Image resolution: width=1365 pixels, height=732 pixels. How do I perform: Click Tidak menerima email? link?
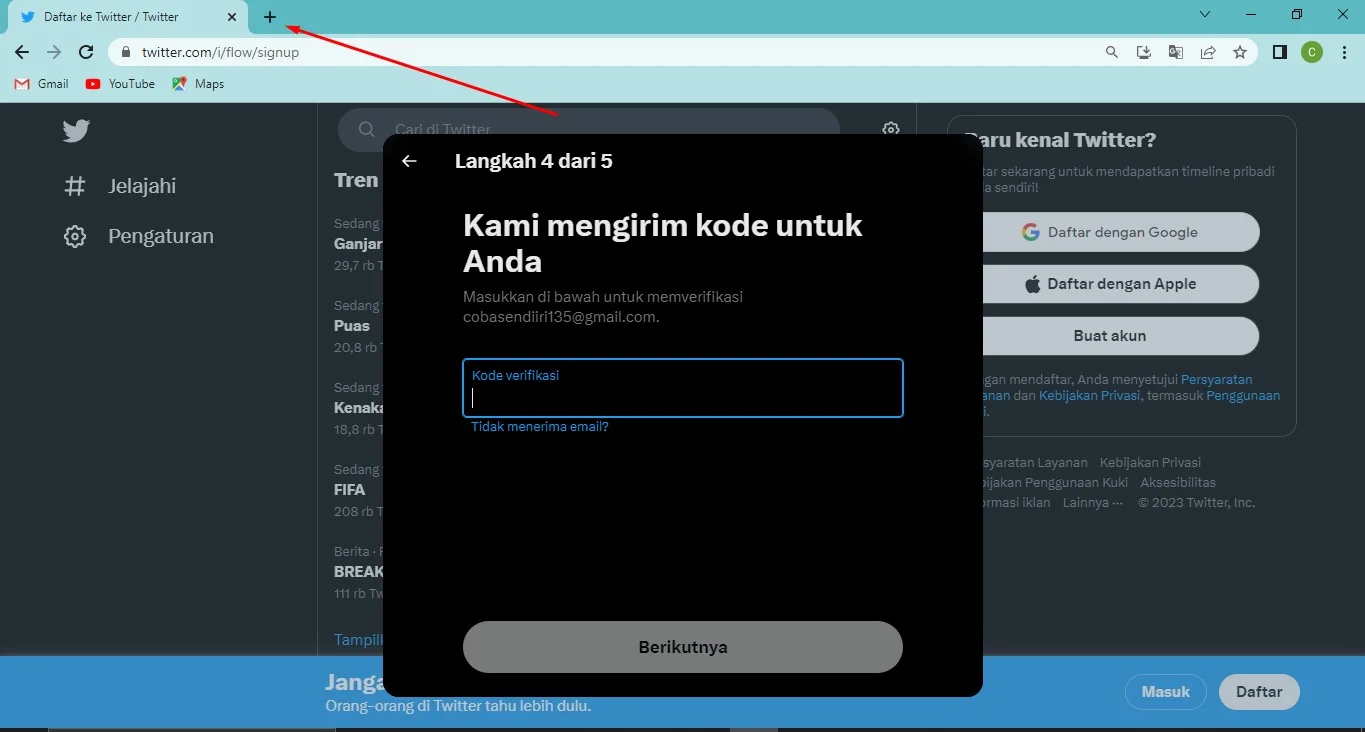coord(540,427)
